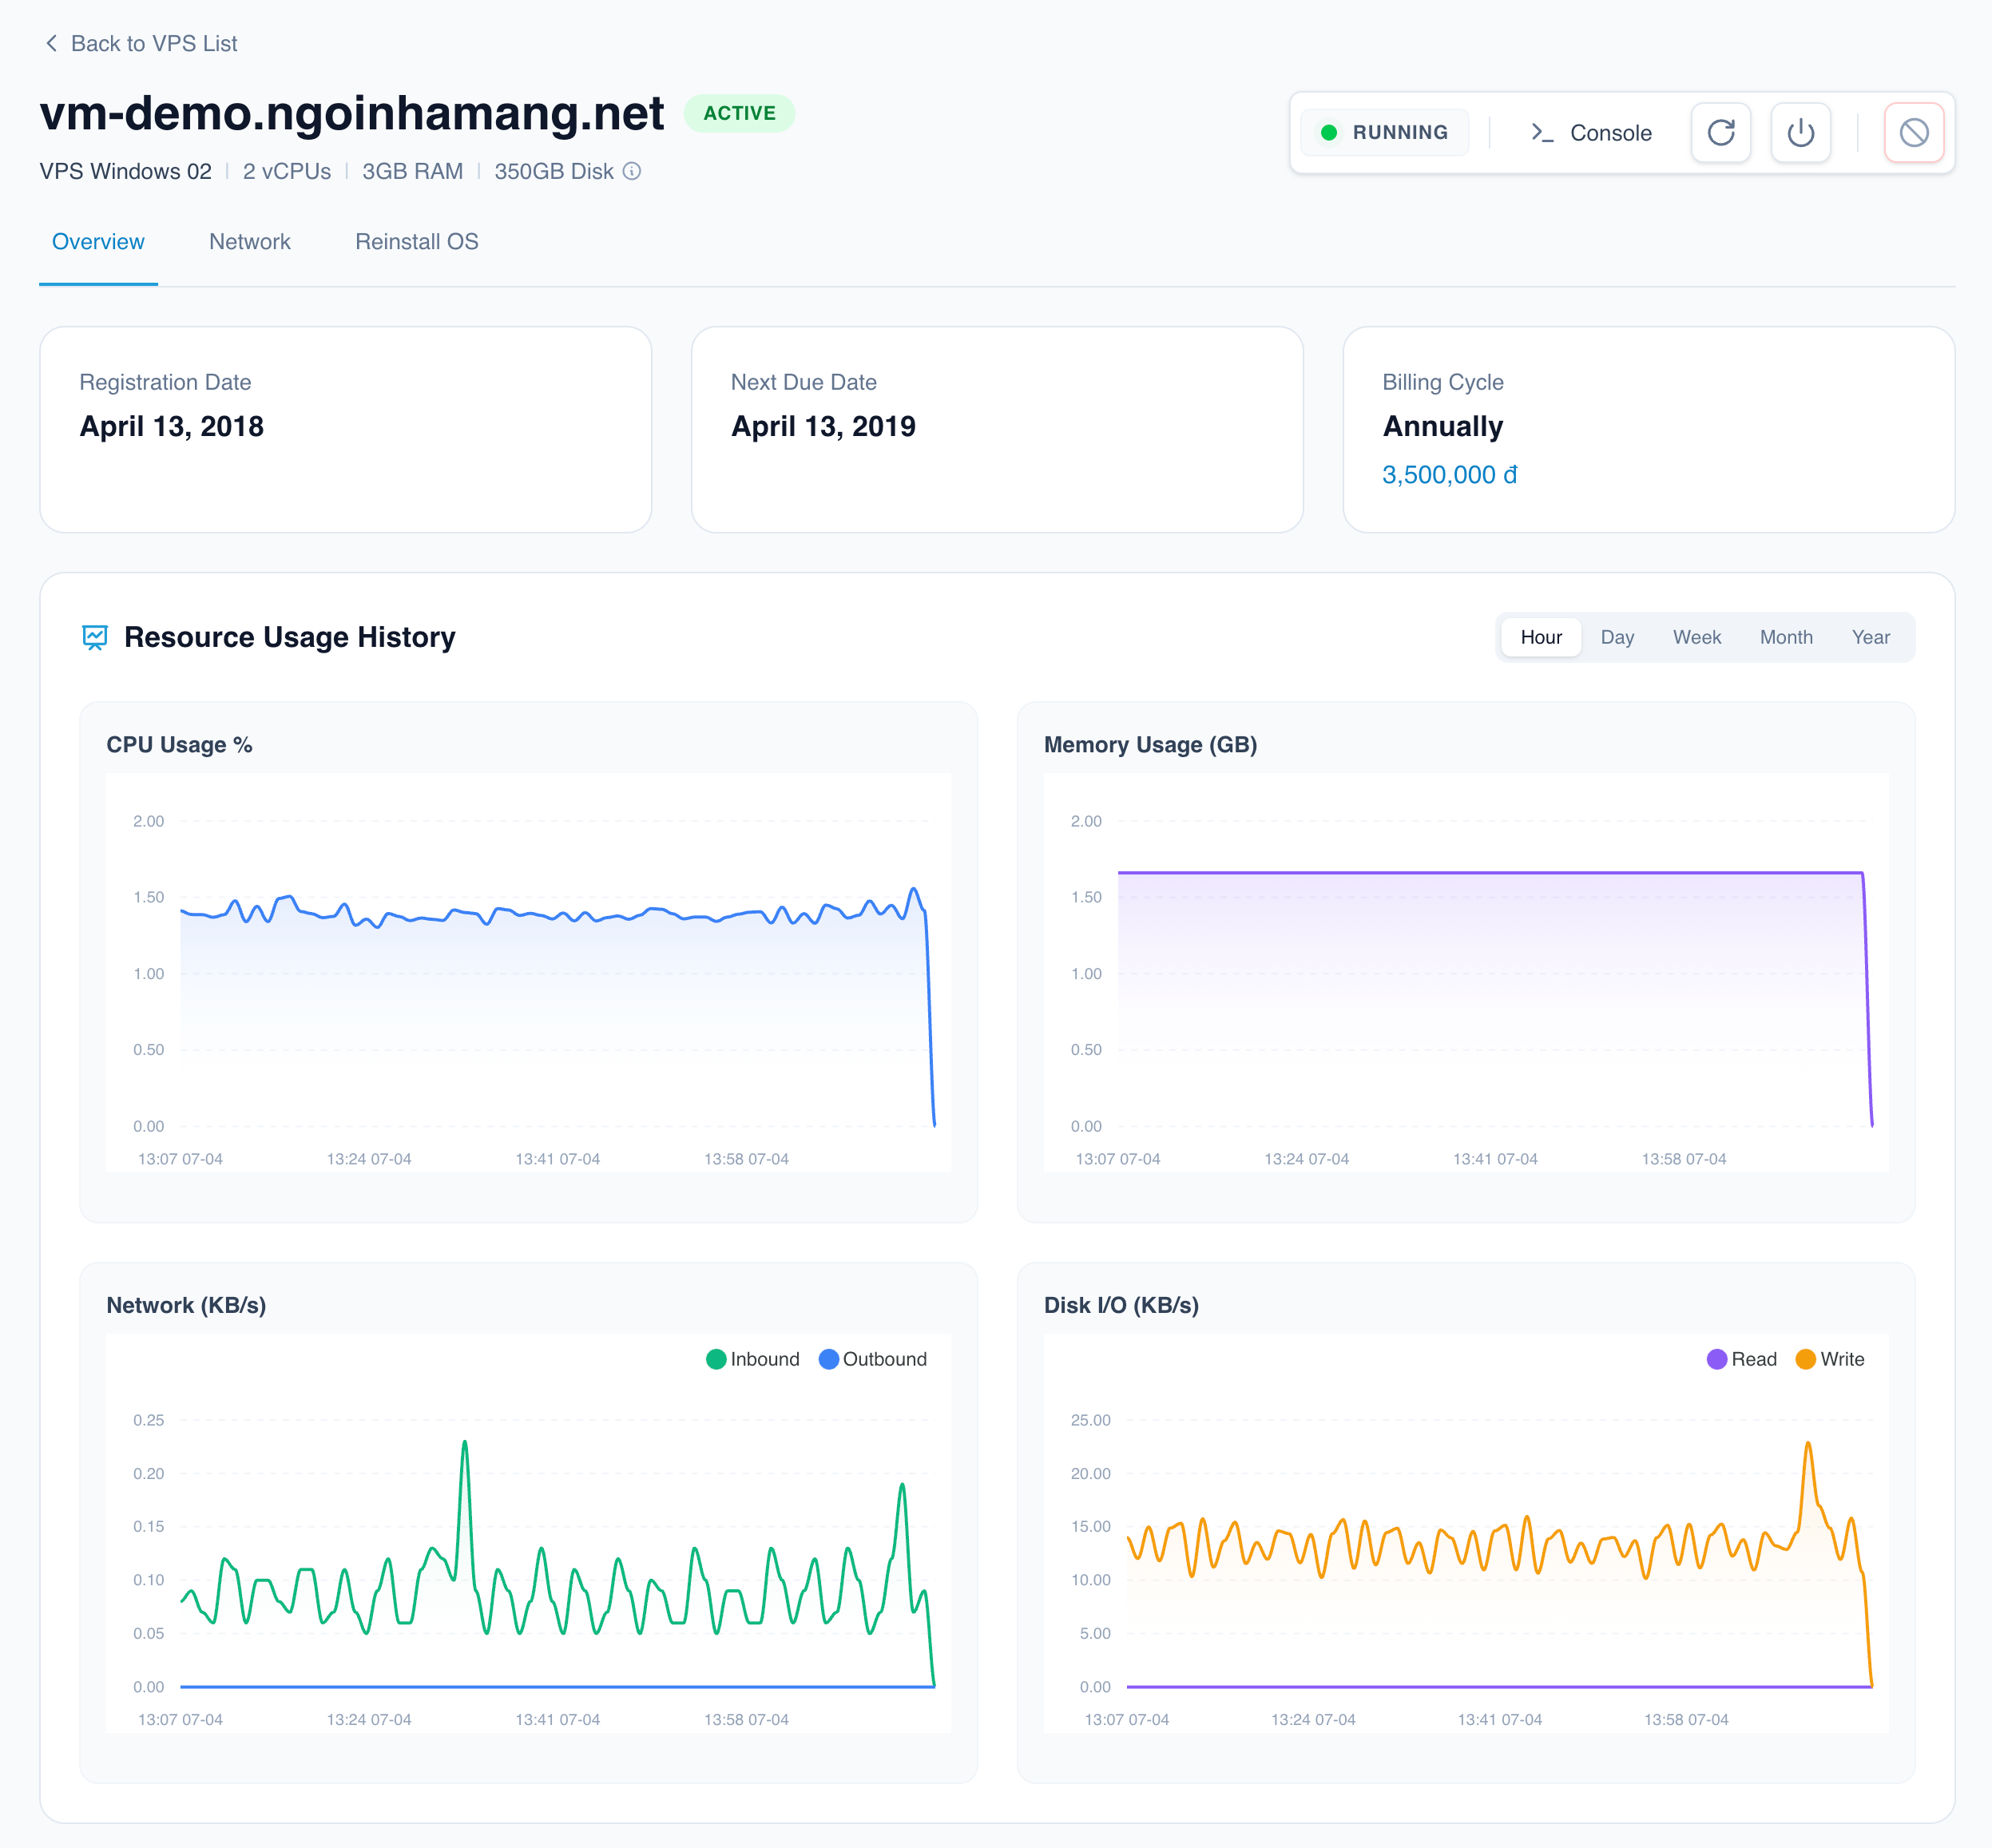Image resolution: width=1992 pixels, height=1848 pixels.
Task: Click the stop/suspend icon in the control bar
Action: (1914, 132)
